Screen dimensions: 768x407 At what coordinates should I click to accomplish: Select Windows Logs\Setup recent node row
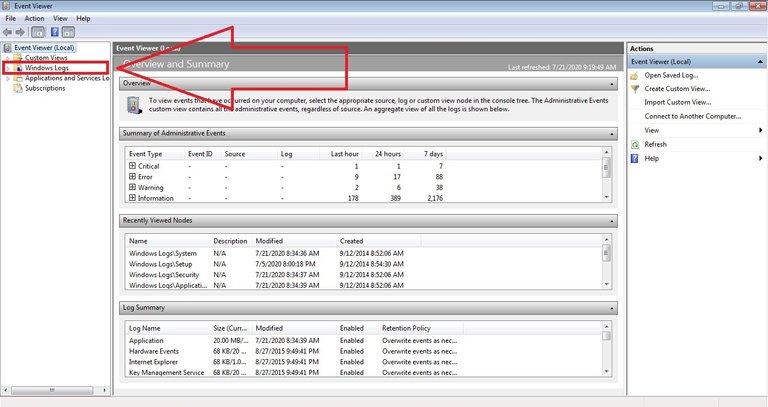click(x=363, y=264)
